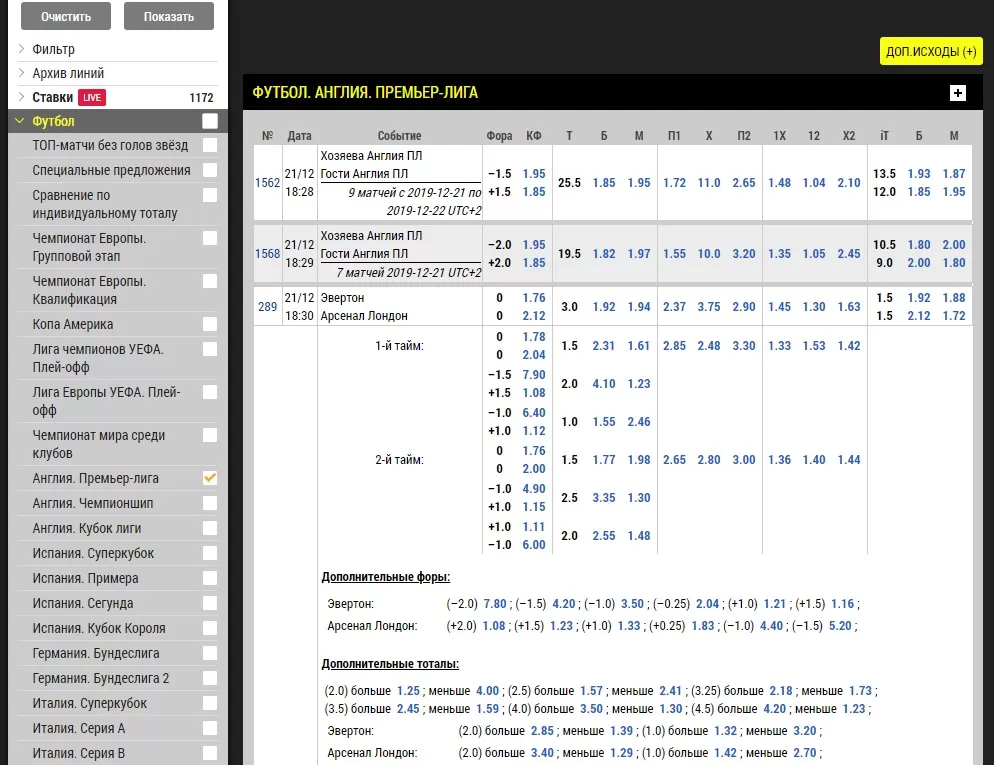
Task: Expand the Архив линий section
Action: pyautogui.click(x=67, y=73)
